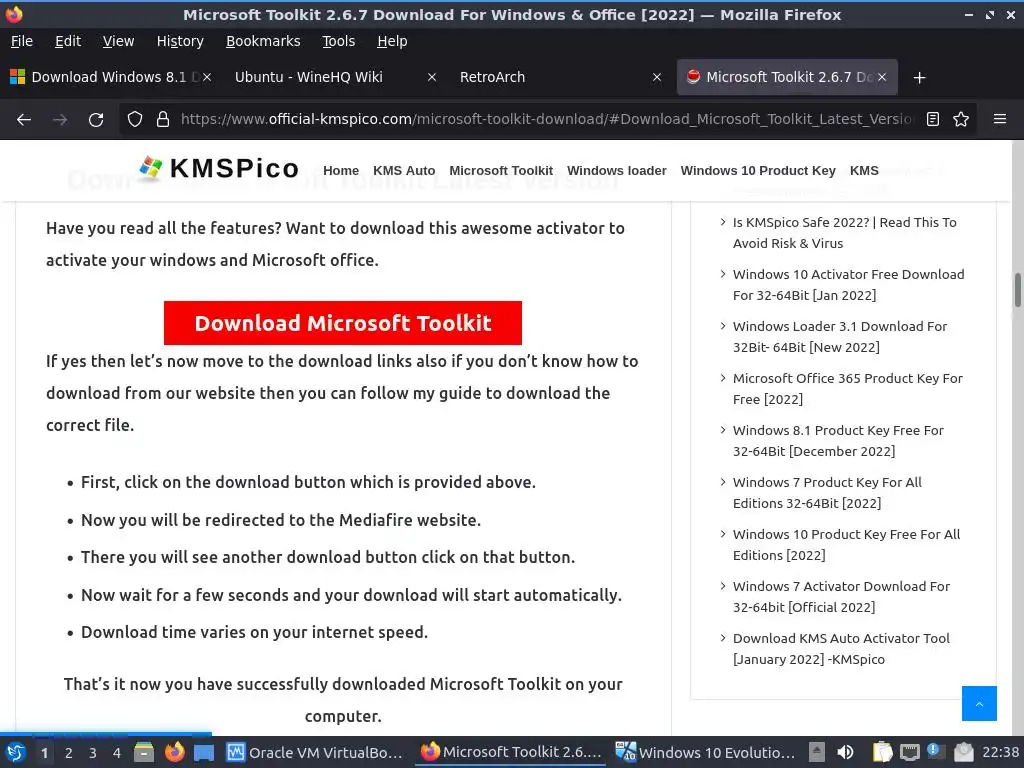Screen dimensions: 1024x768
Task: Open the Edit menu
Action: click(68, 41)
